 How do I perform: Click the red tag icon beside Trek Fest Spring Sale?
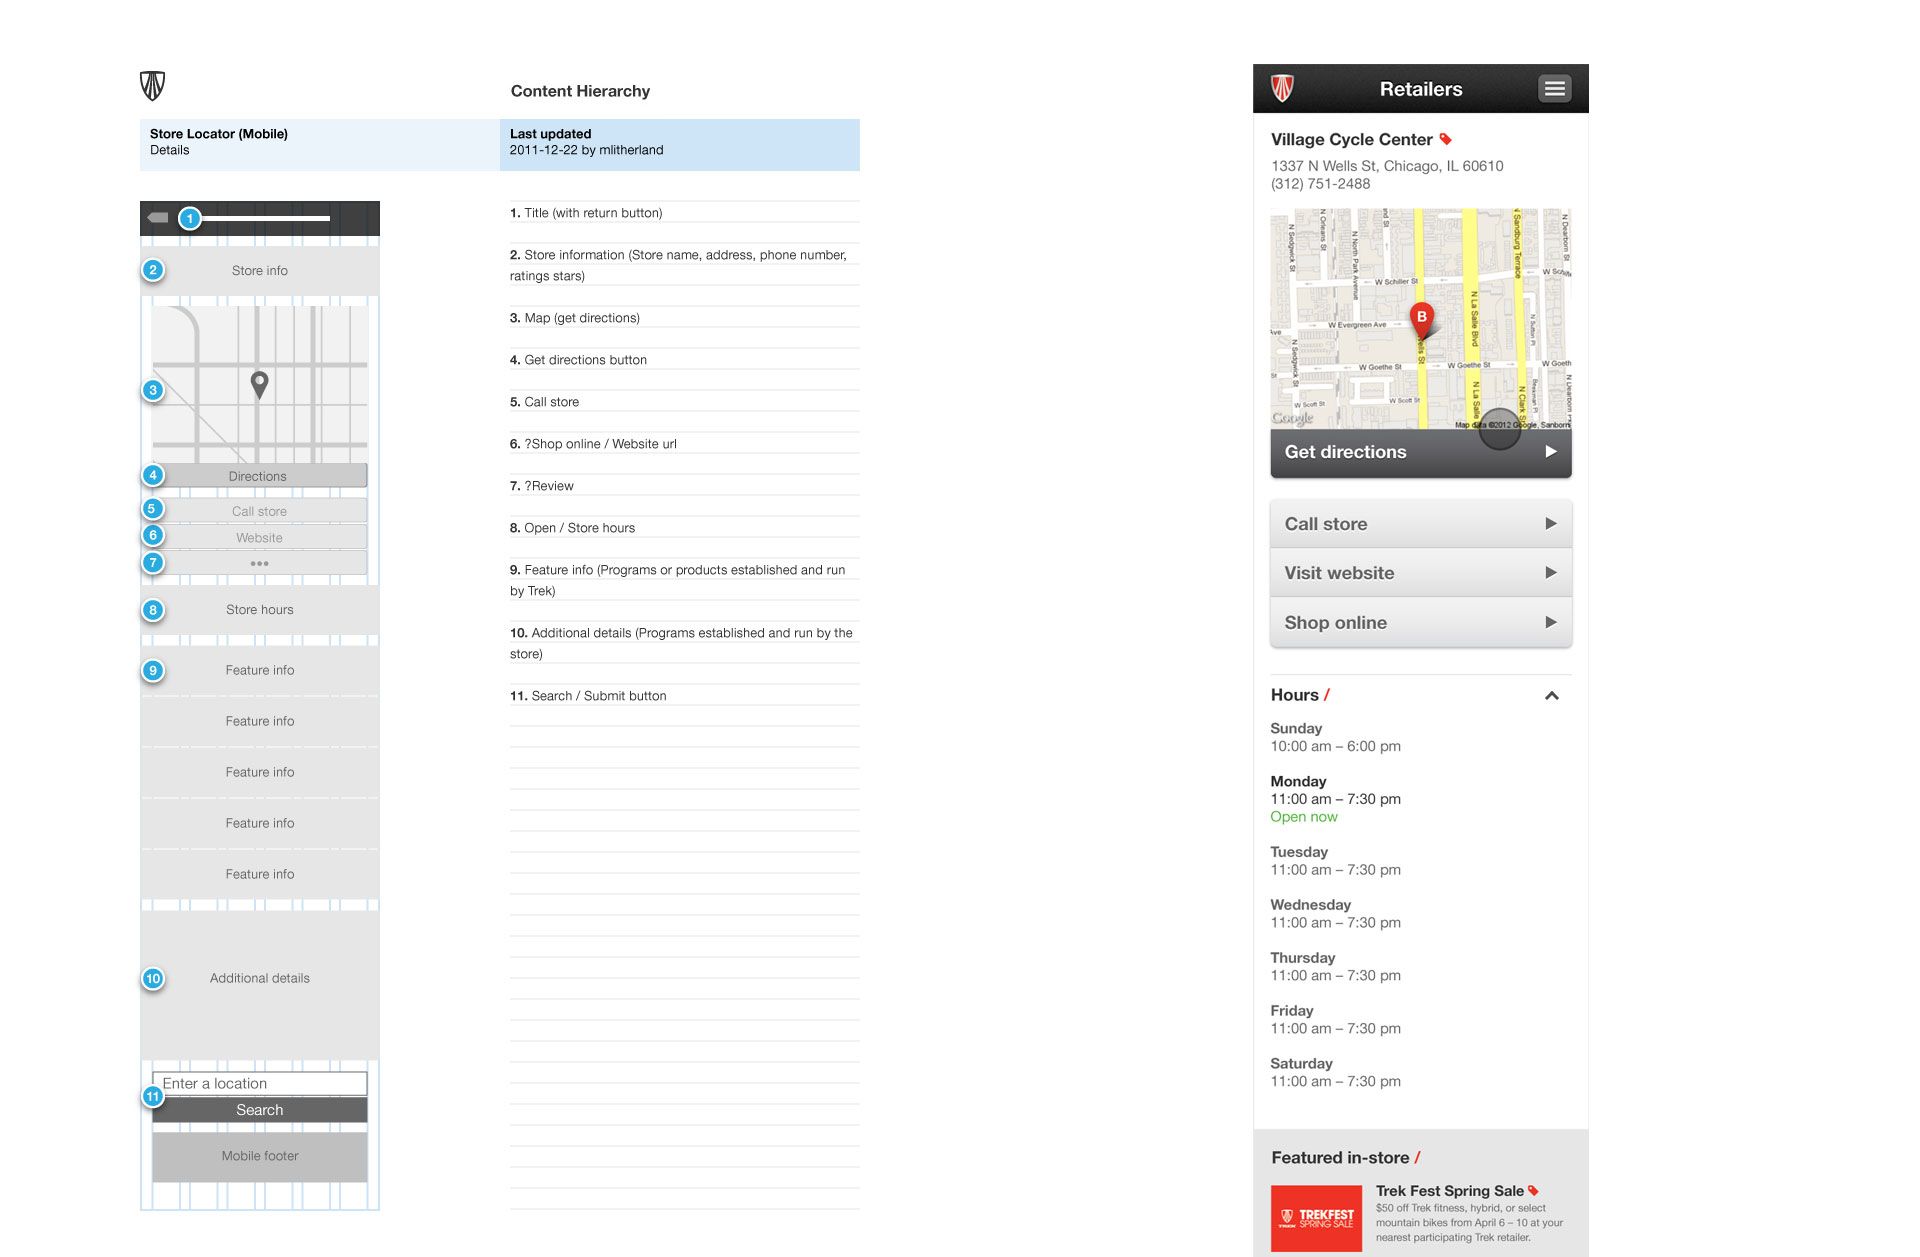coord(1533,1190)
